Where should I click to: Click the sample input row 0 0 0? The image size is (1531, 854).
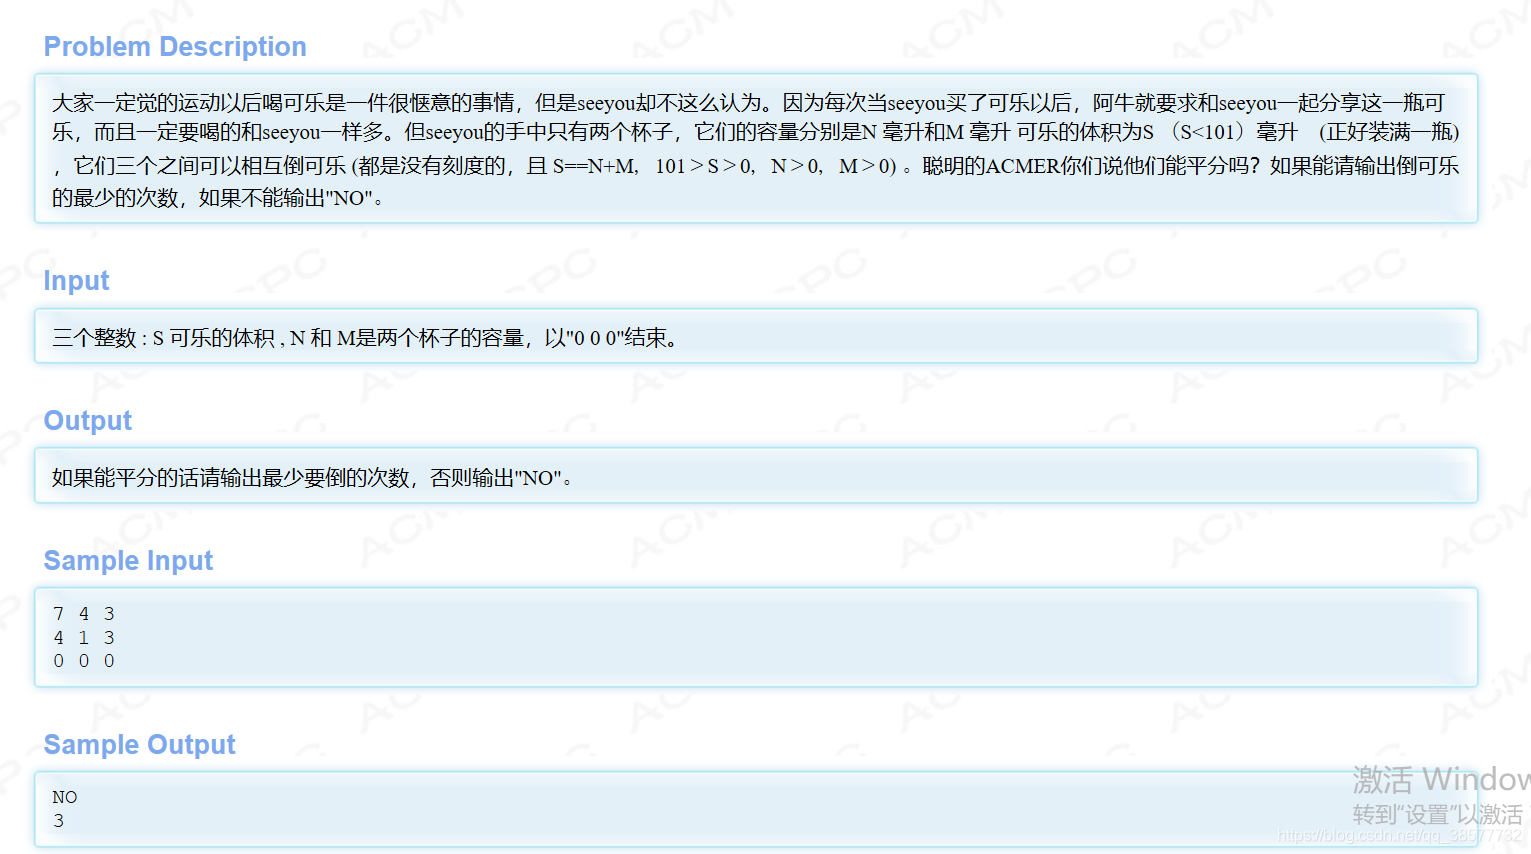[84, 661]
